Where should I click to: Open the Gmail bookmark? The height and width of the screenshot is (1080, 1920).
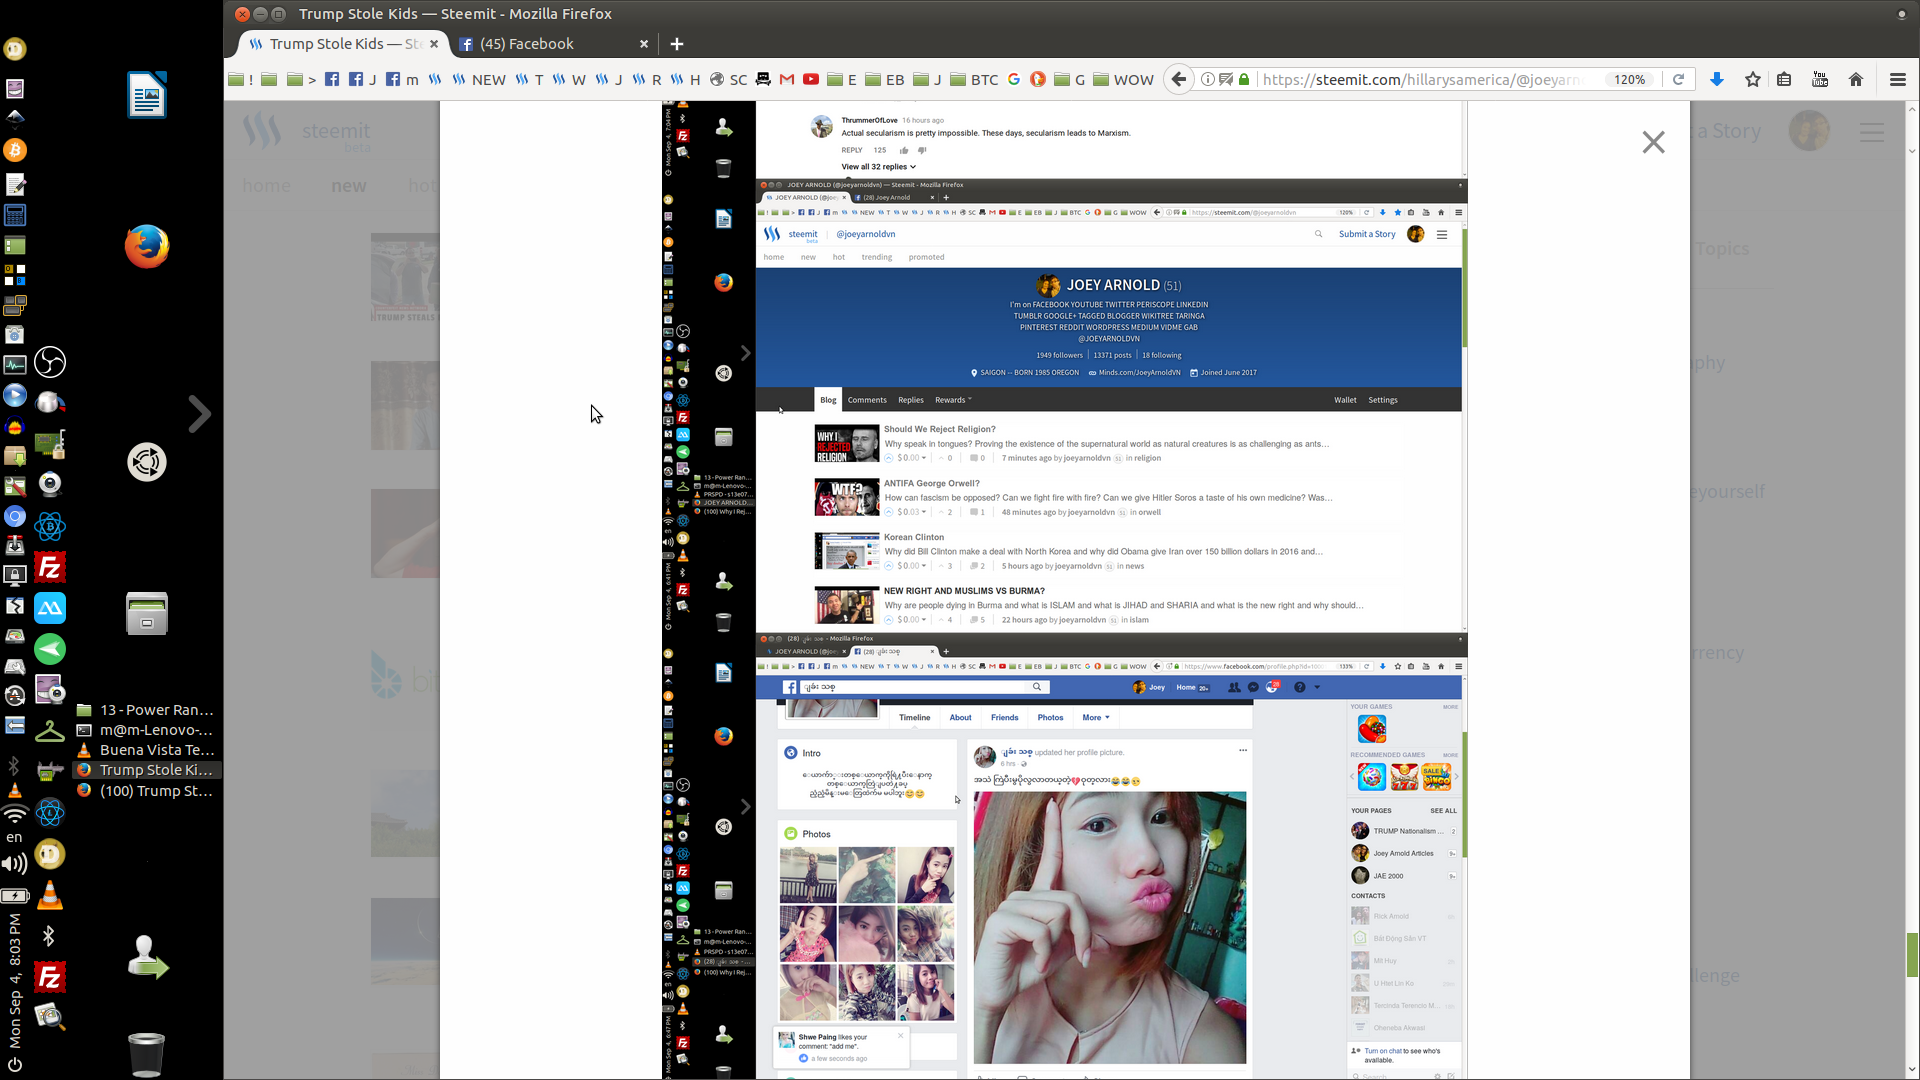(x=786, y=80)
